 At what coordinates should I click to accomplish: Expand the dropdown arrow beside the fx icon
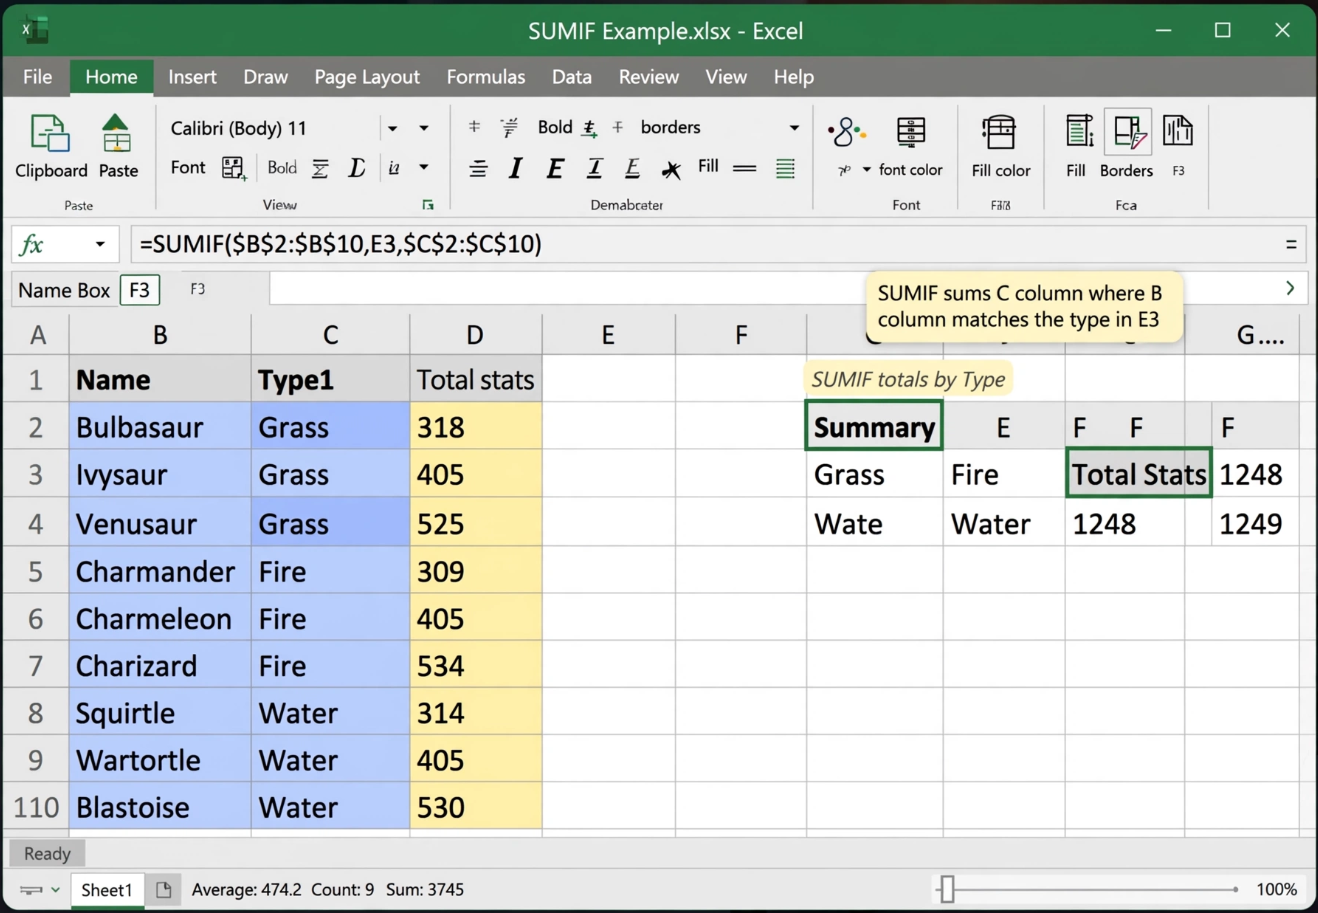coord(100,244)
